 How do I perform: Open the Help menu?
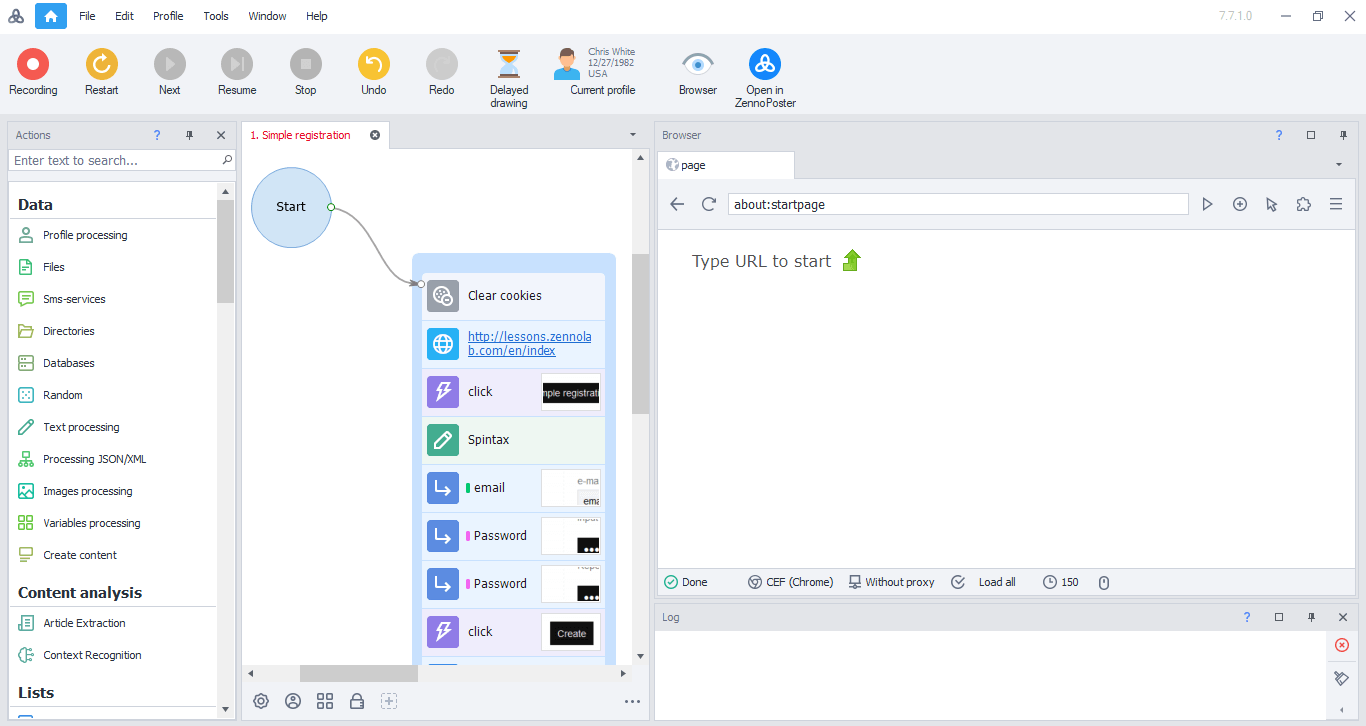point(317,16)
